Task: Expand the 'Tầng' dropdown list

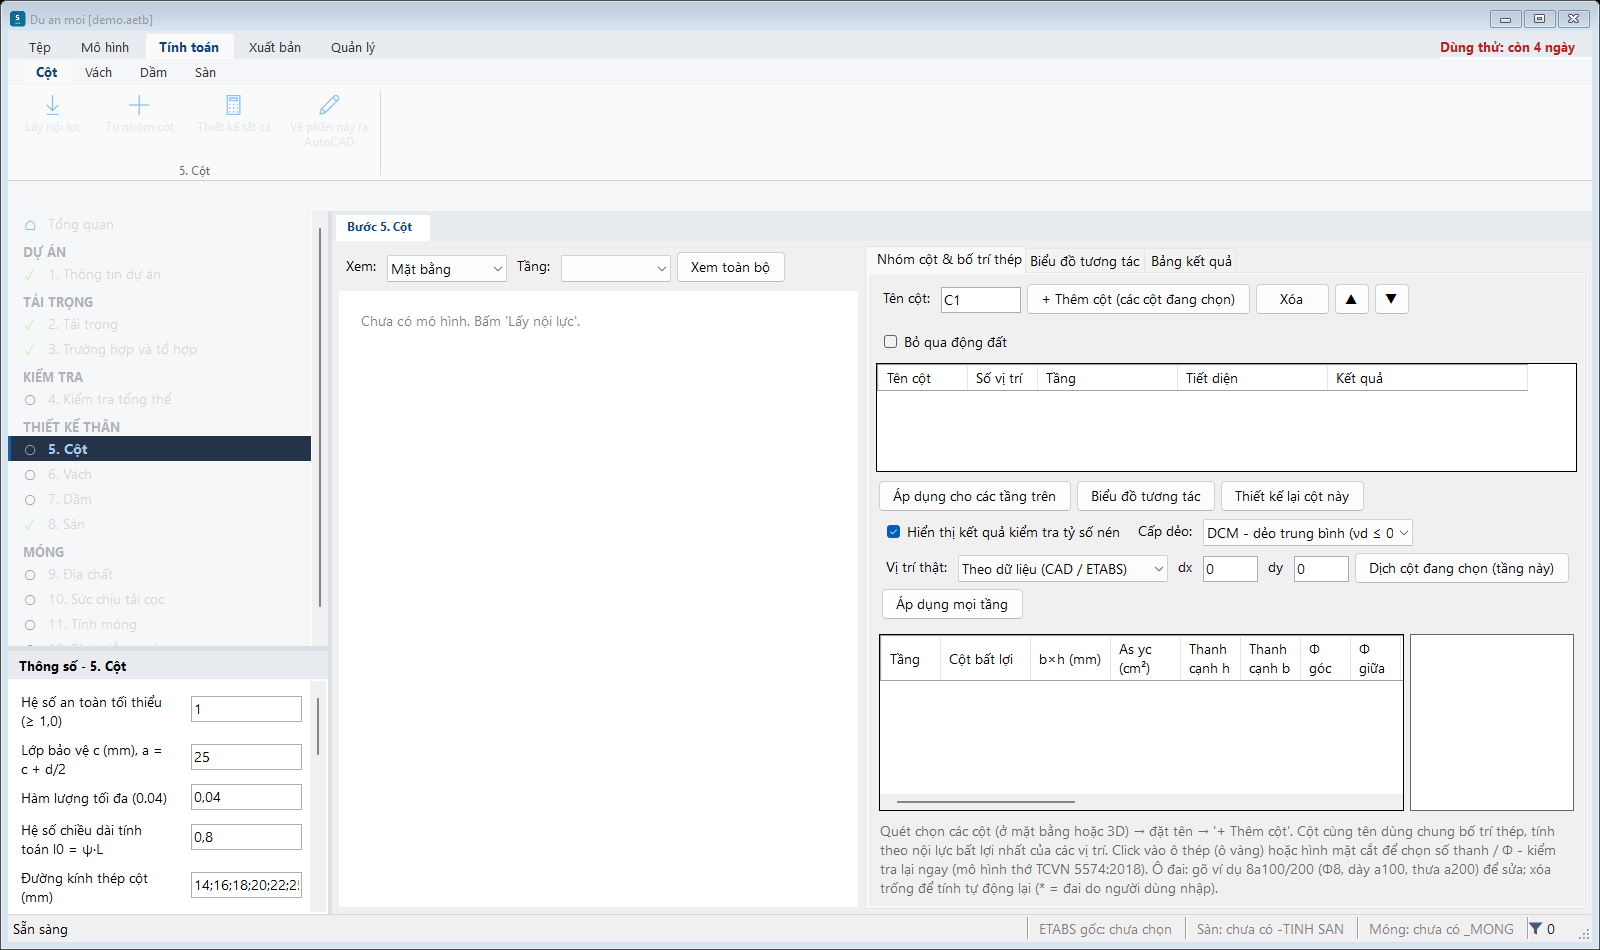Action: pos(615,268)
